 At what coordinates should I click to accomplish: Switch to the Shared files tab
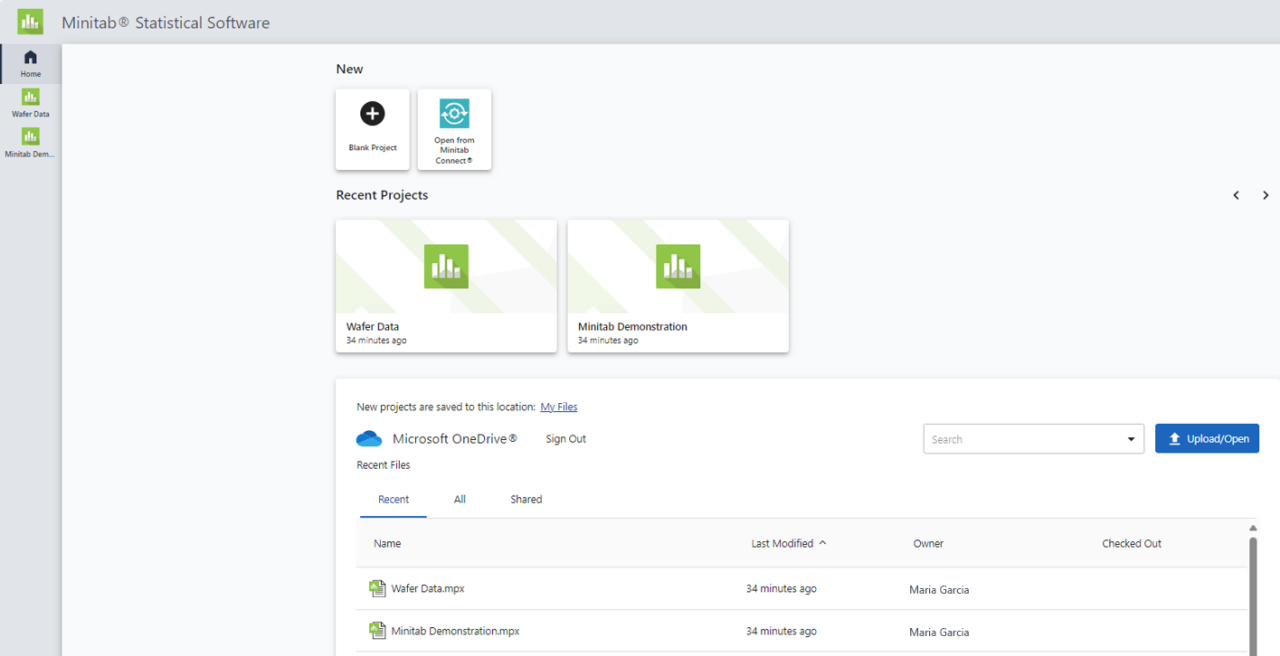[526, 500]
